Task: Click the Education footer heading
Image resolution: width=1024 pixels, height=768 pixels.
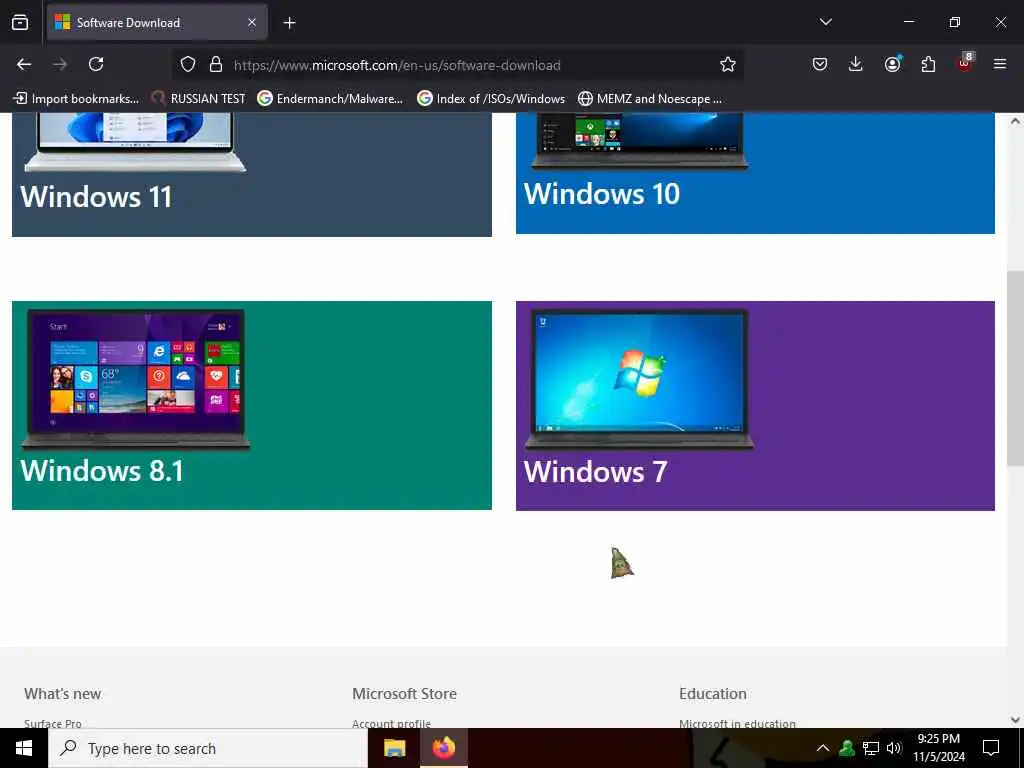Action: point(712,694)
